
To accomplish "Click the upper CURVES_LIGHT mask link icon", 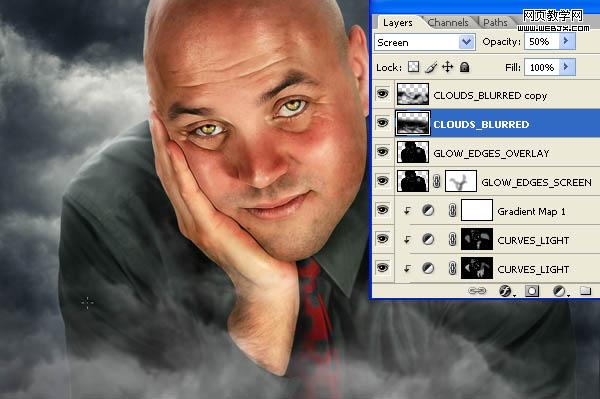I will 452,239.
